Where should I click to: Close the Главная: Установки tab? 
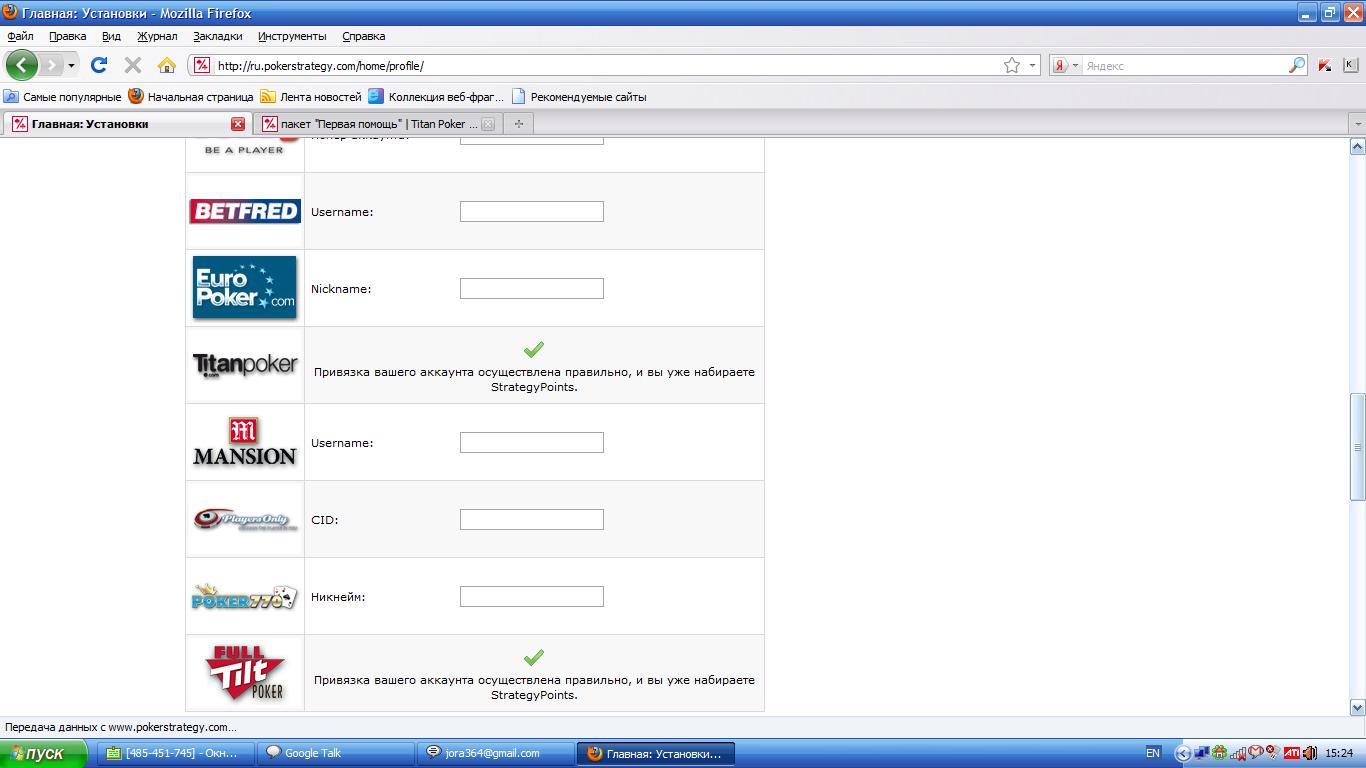[238, 124]
